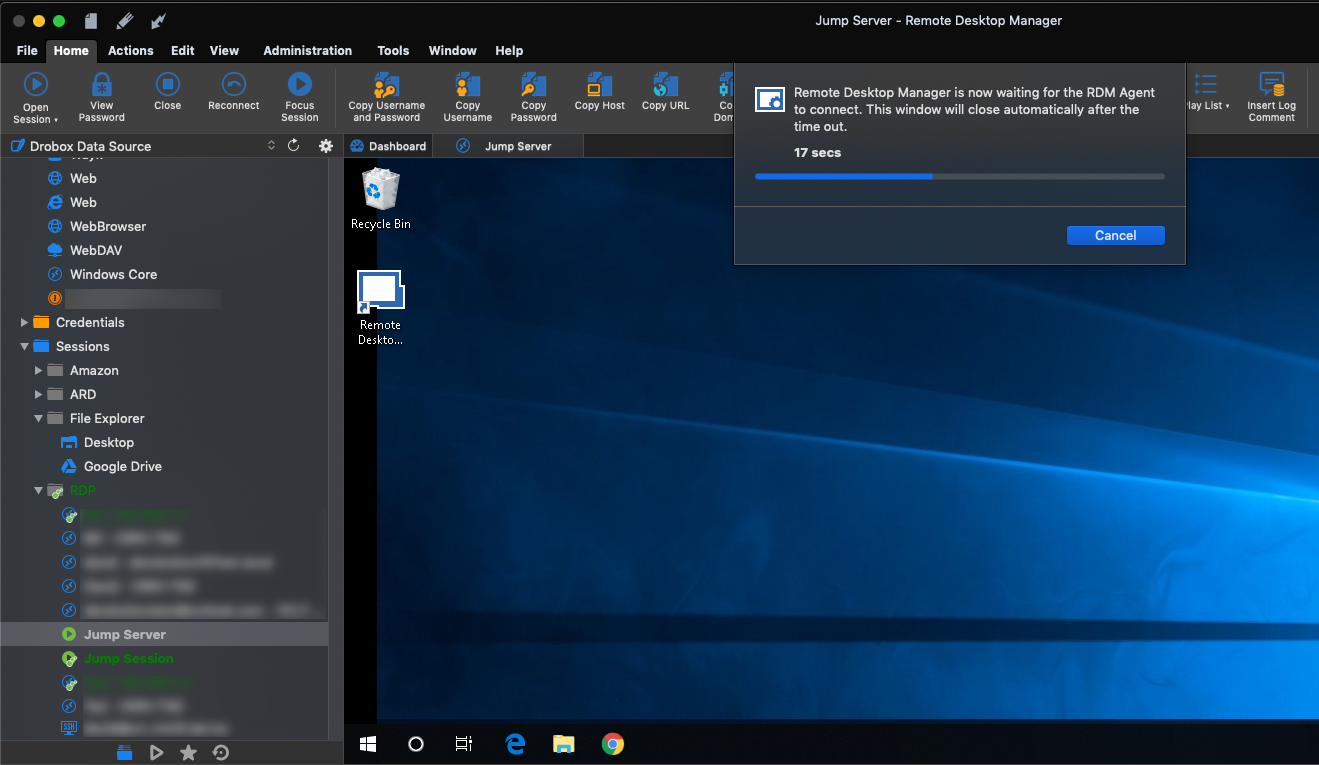
Task: Show favorites via star icon below tree
Action: tap(188, 753)
